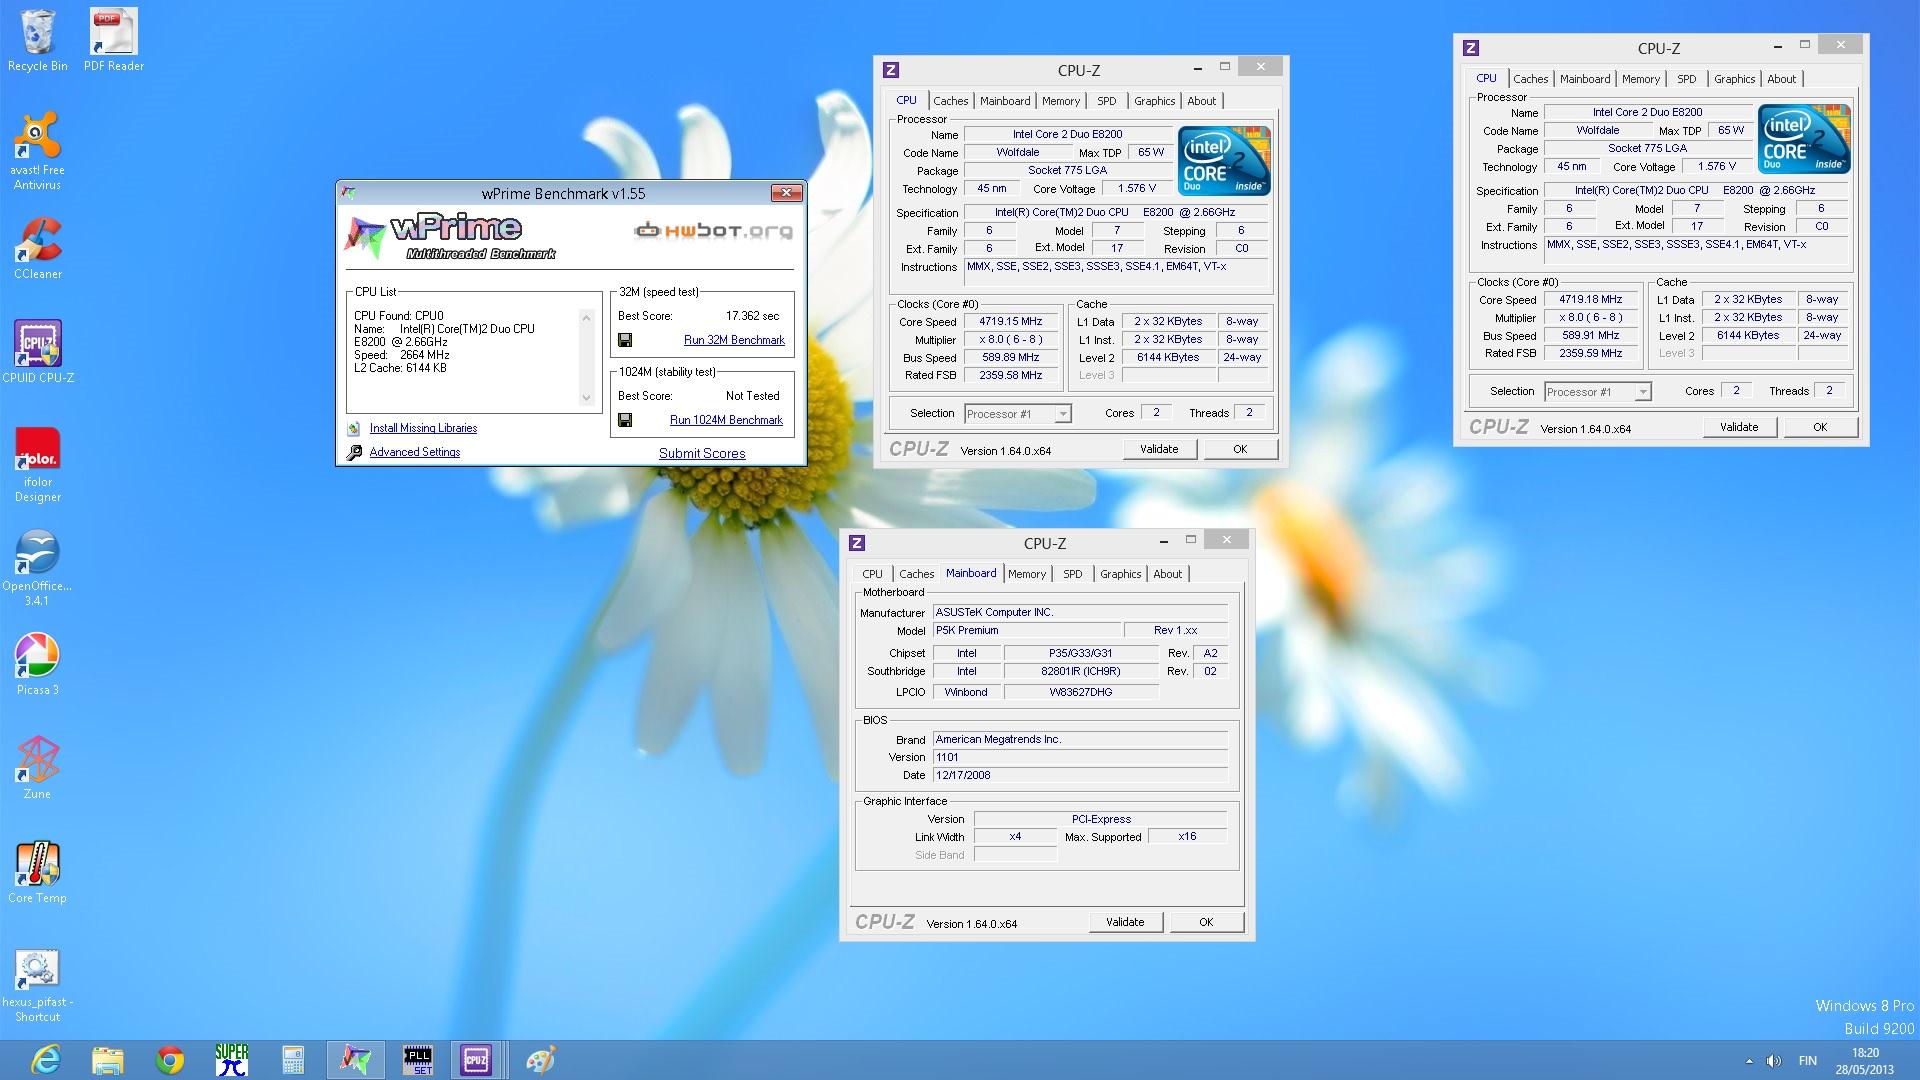Open Memory tab in bottom CPU-Z window
Screen dimensions: 1920x1080
coord(1027,574)
